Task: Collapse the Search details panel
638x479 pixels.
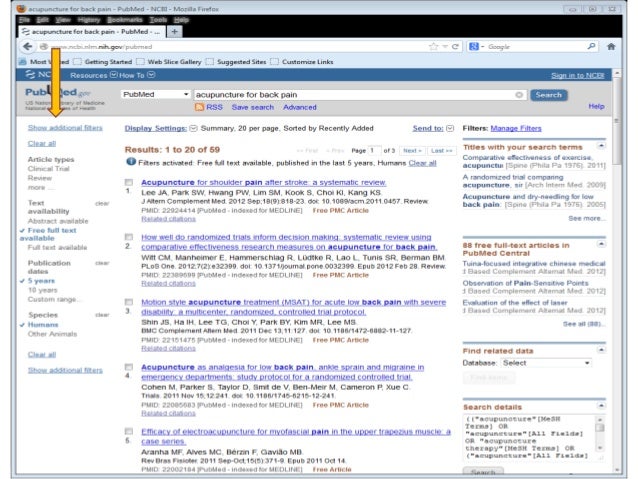Action: [601, 405]
